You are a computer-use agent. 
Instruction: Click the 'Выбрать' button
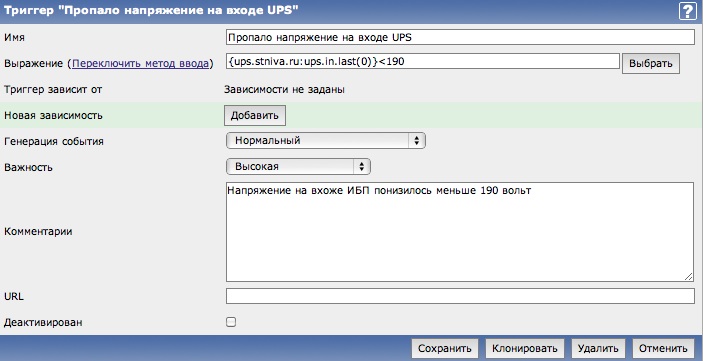651,64
